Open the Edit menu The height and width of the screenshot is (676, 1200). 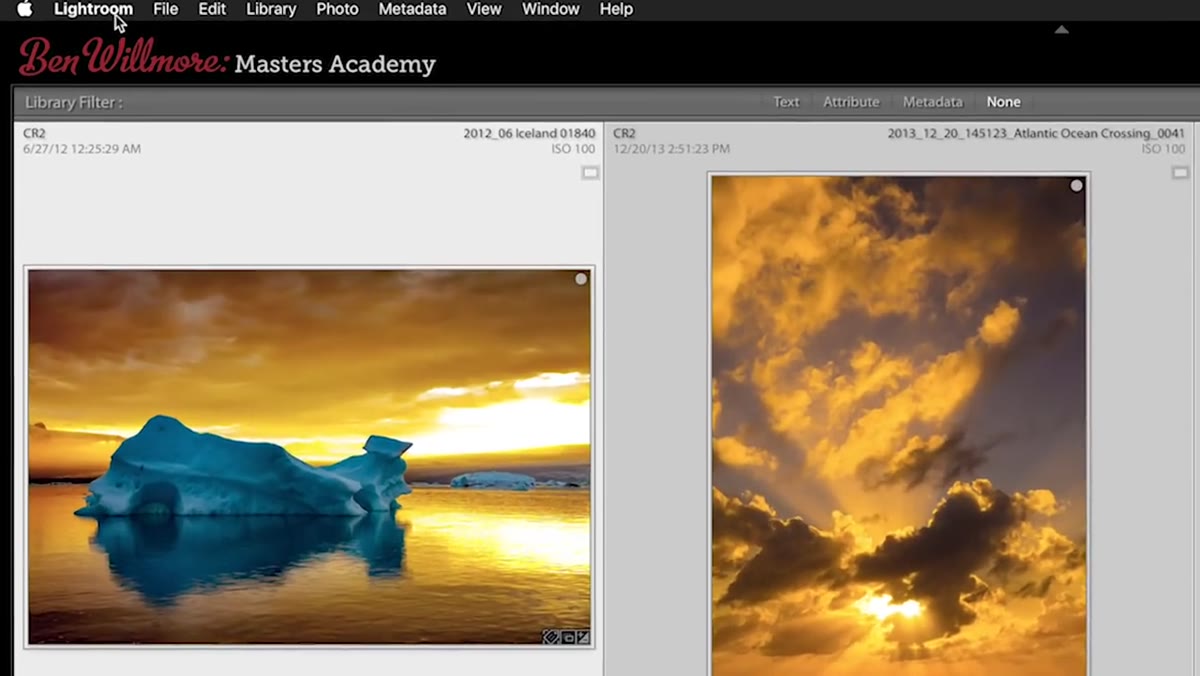point(212,9)
